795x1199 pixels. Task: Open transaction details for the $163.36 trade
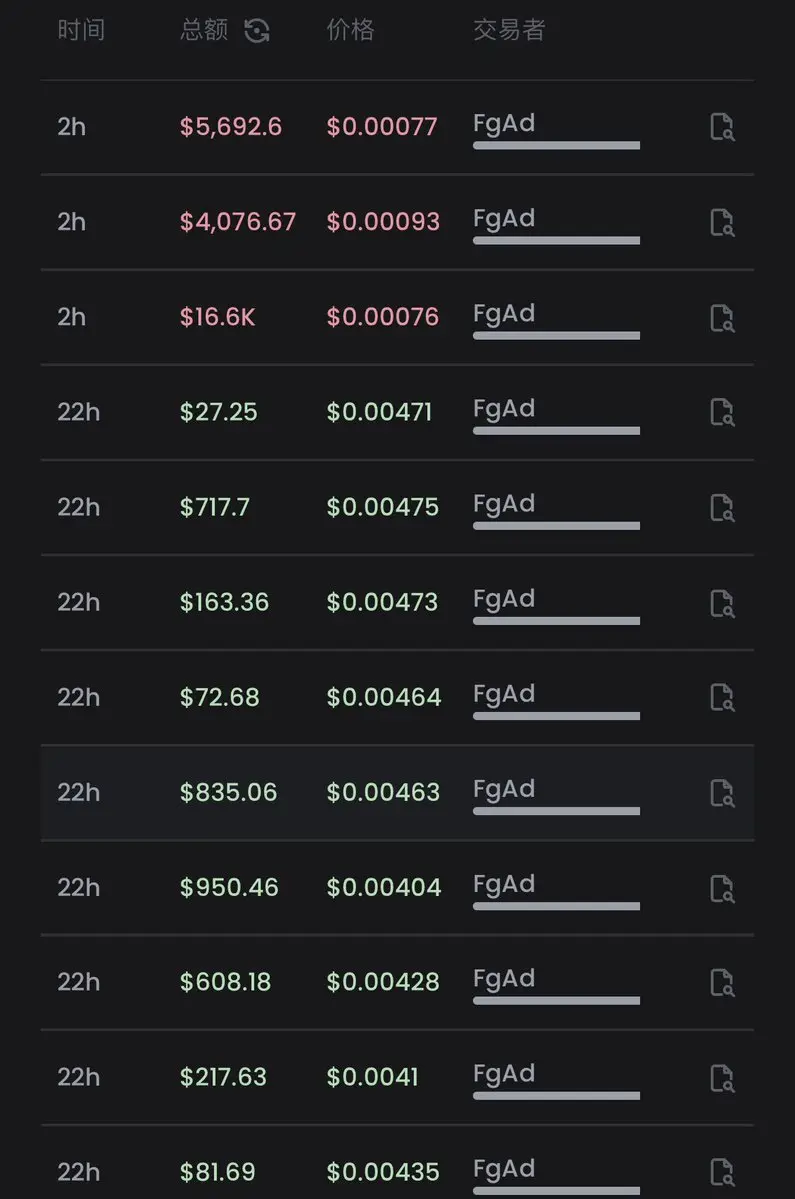coord(722,603)
